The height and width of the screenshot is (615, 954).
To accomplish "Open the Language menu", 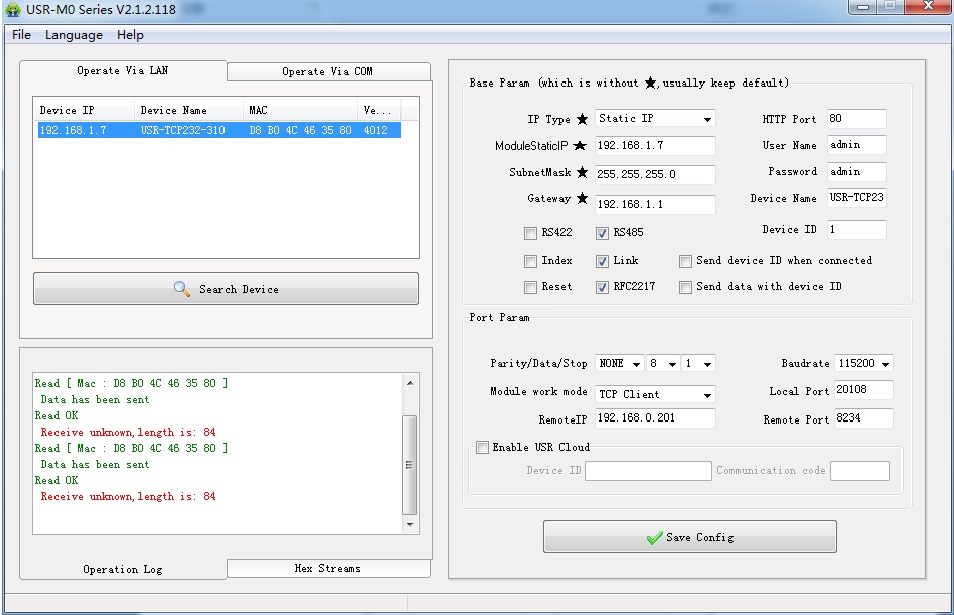I will click(74, 35).
